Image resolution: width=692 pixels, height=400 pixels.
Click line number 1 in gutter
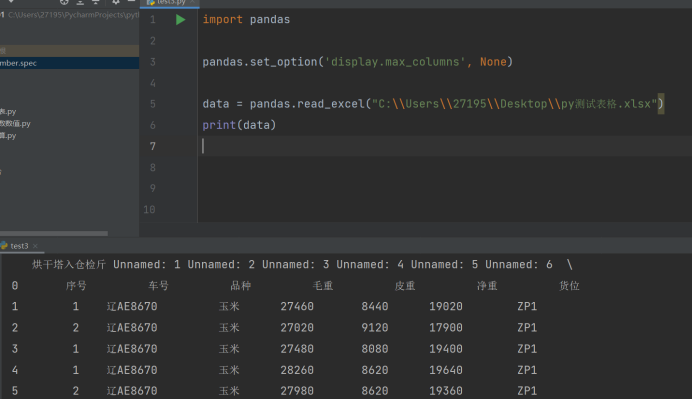pyautogui.click(x=153, y=19)
